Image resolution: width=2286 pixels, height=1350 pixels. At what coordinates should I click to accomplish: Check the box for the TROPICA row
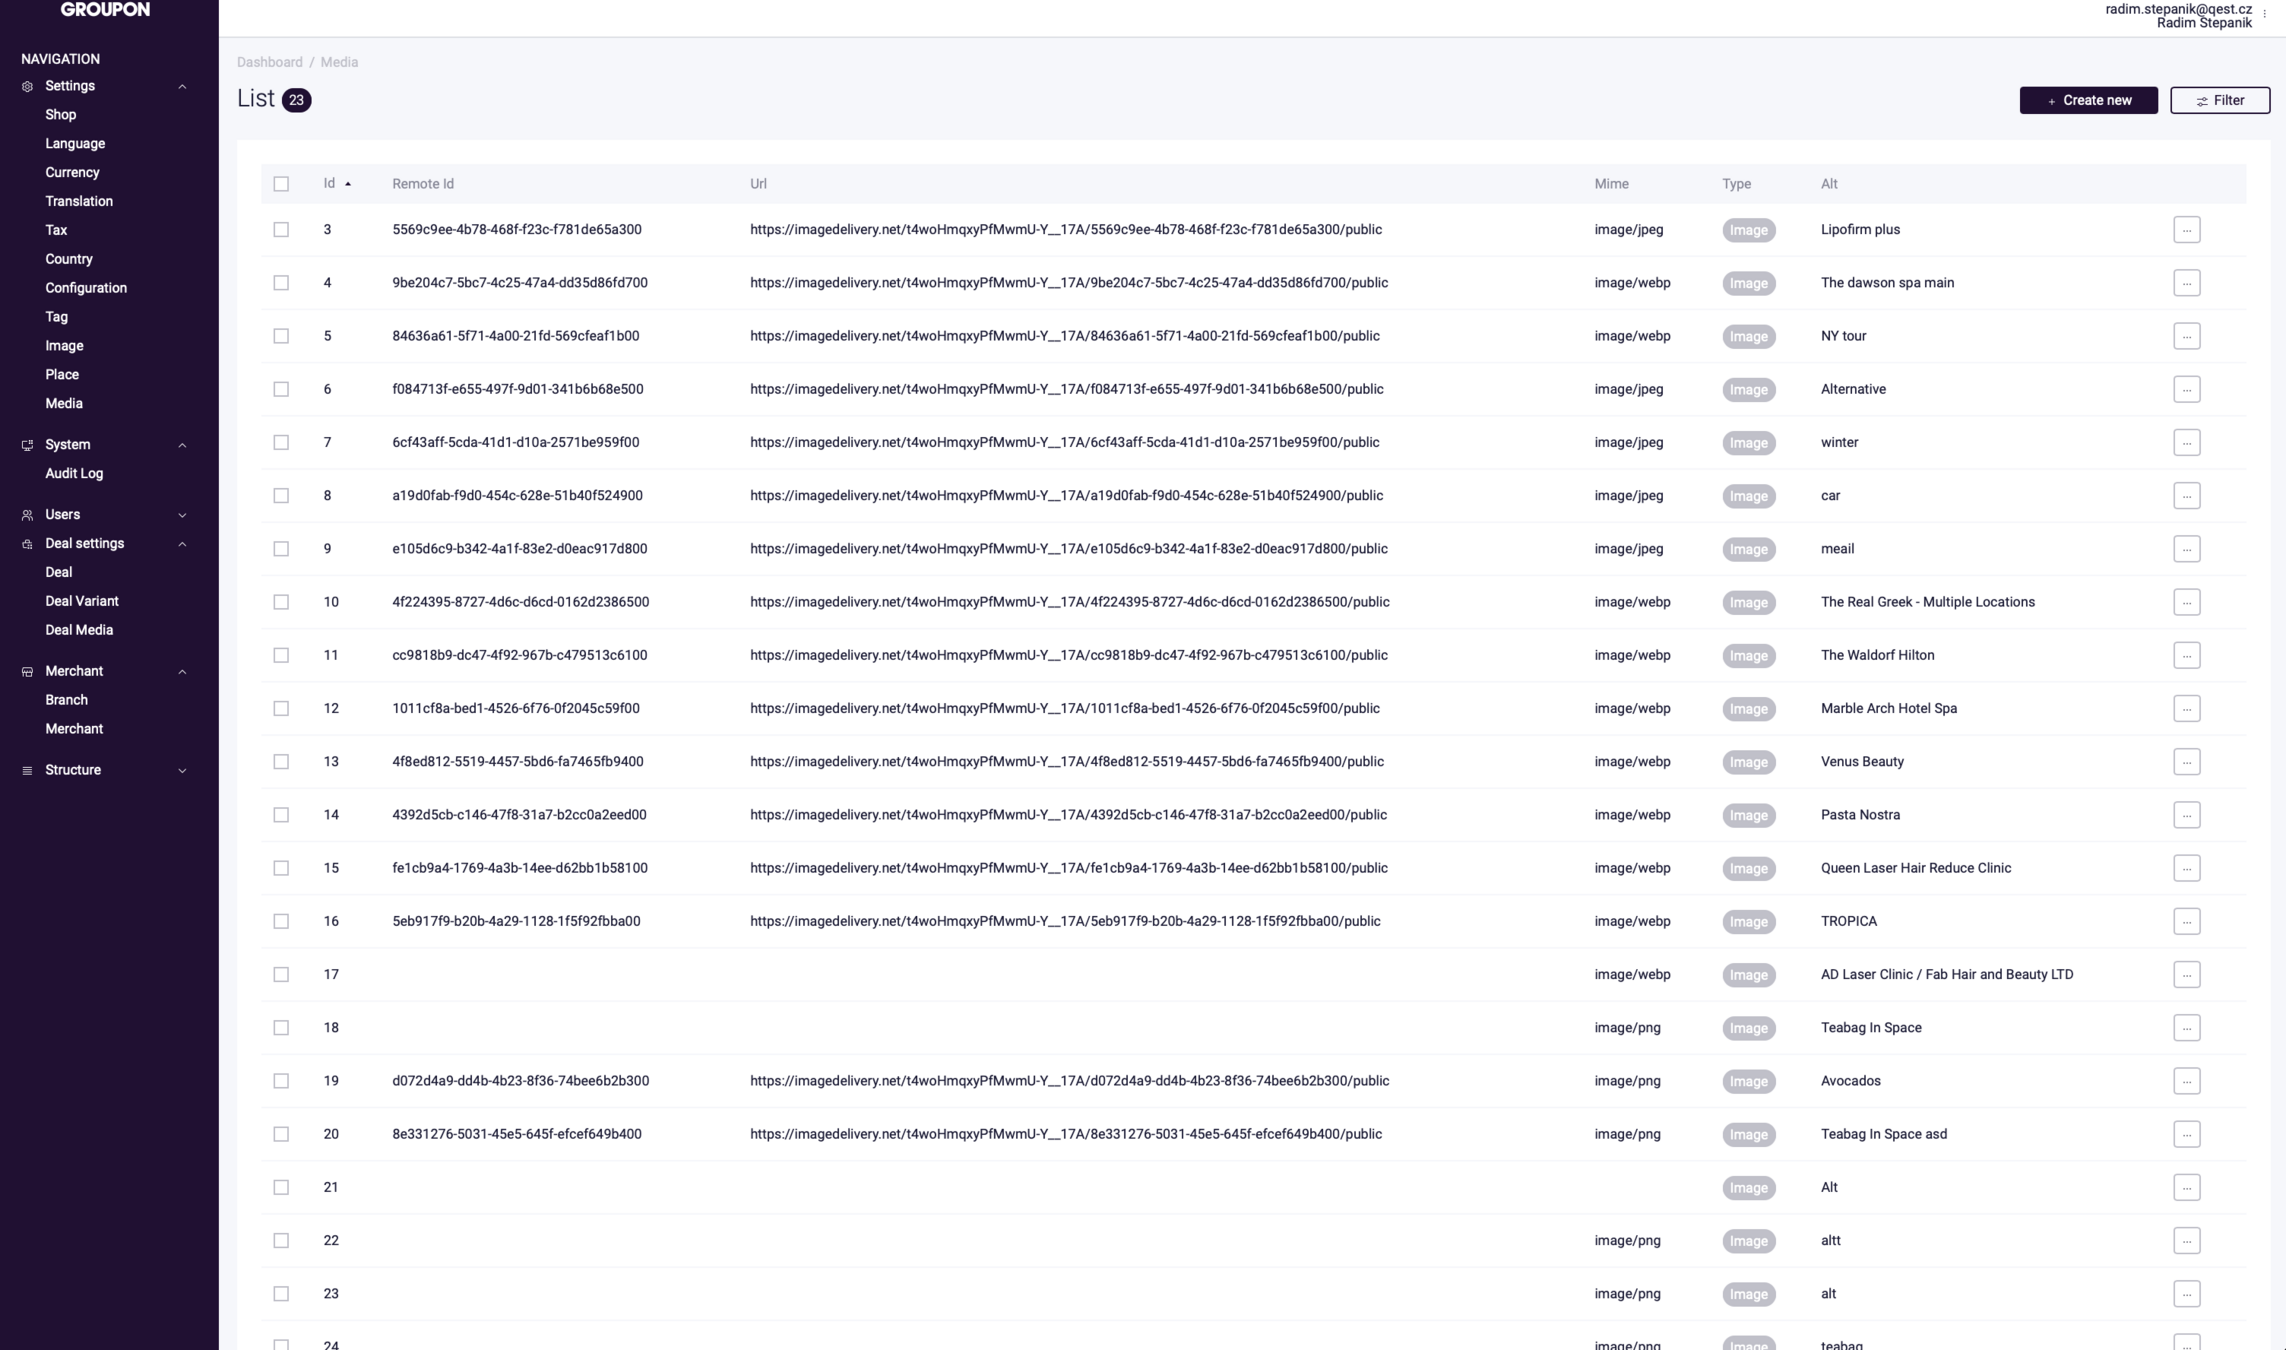281,921
